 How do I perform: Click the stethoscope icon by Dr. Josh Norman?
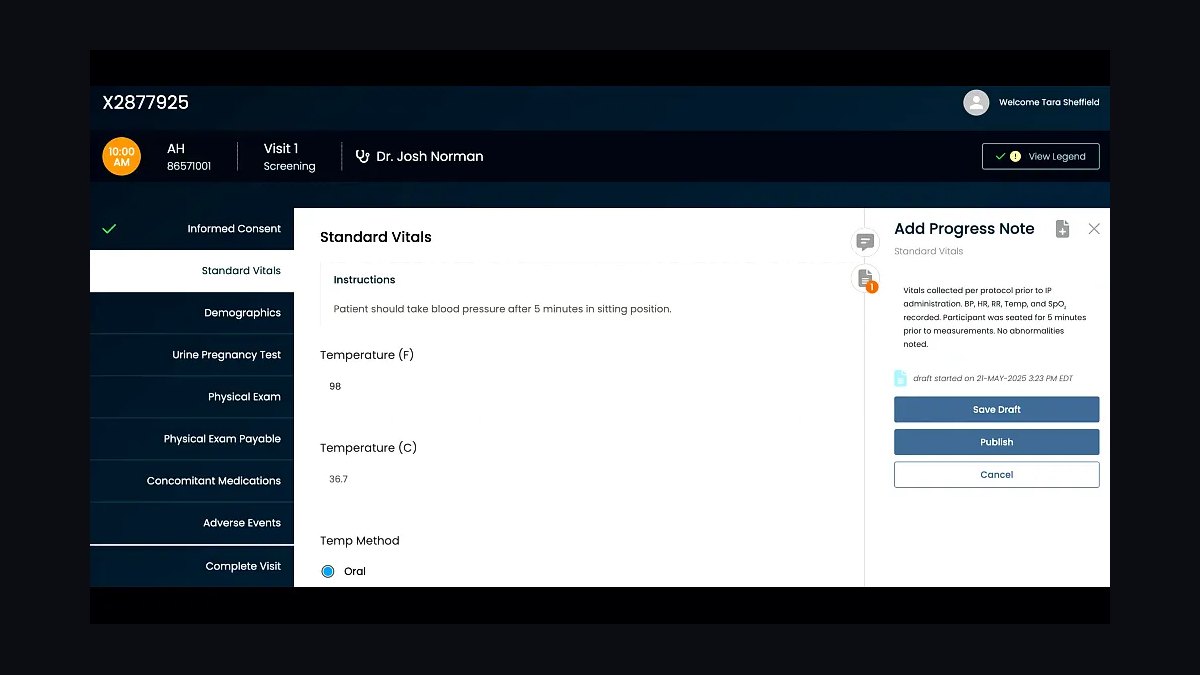[362, 156]
